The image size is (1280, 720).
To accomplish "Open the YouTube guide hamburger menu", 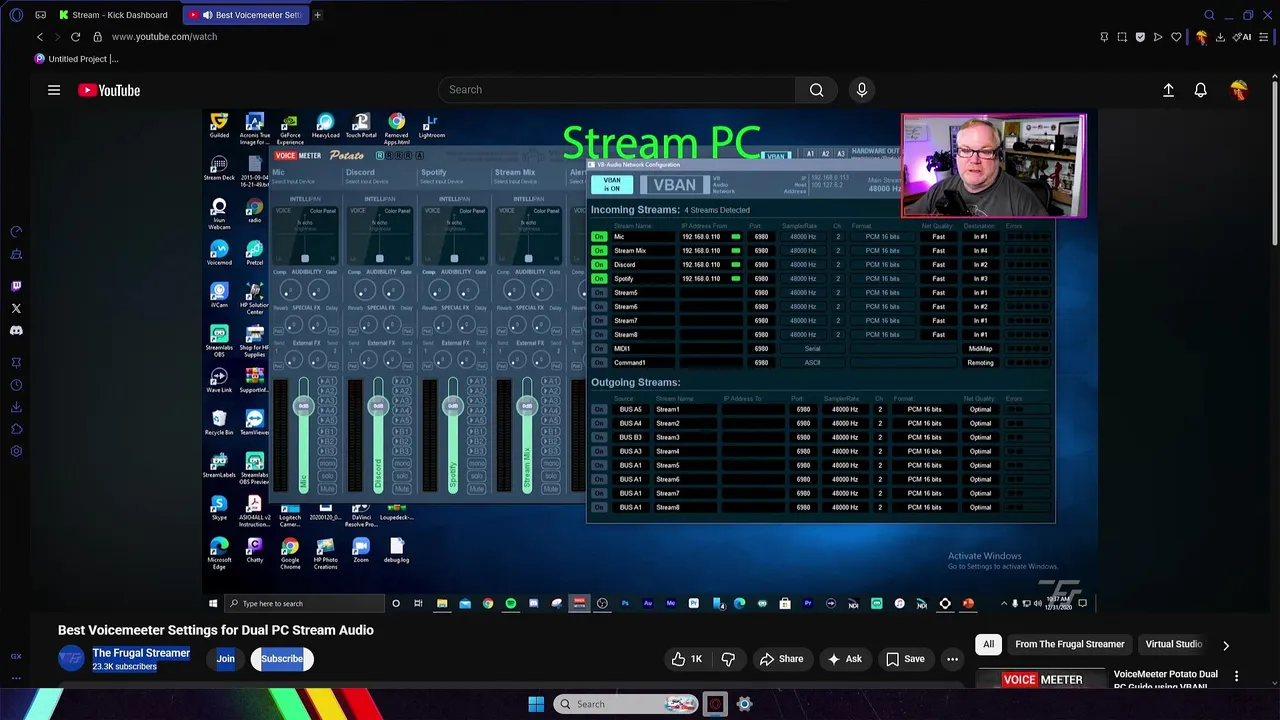I will click(54, 90).
